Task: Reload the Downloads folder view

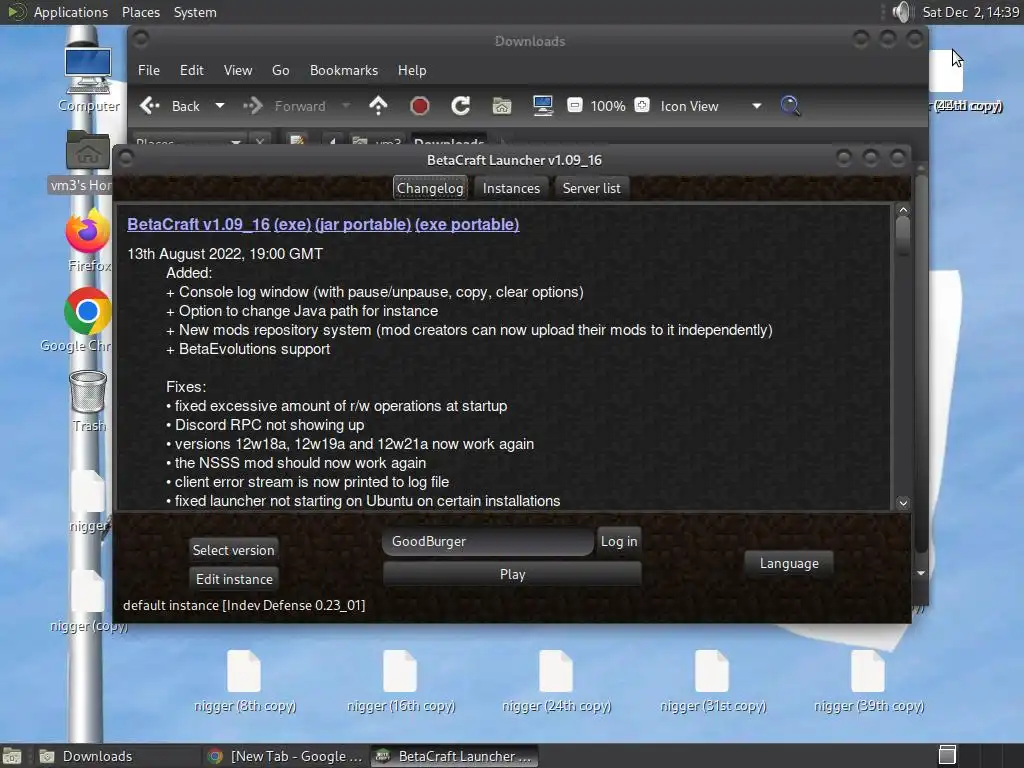Action: [x=460, y=106]
